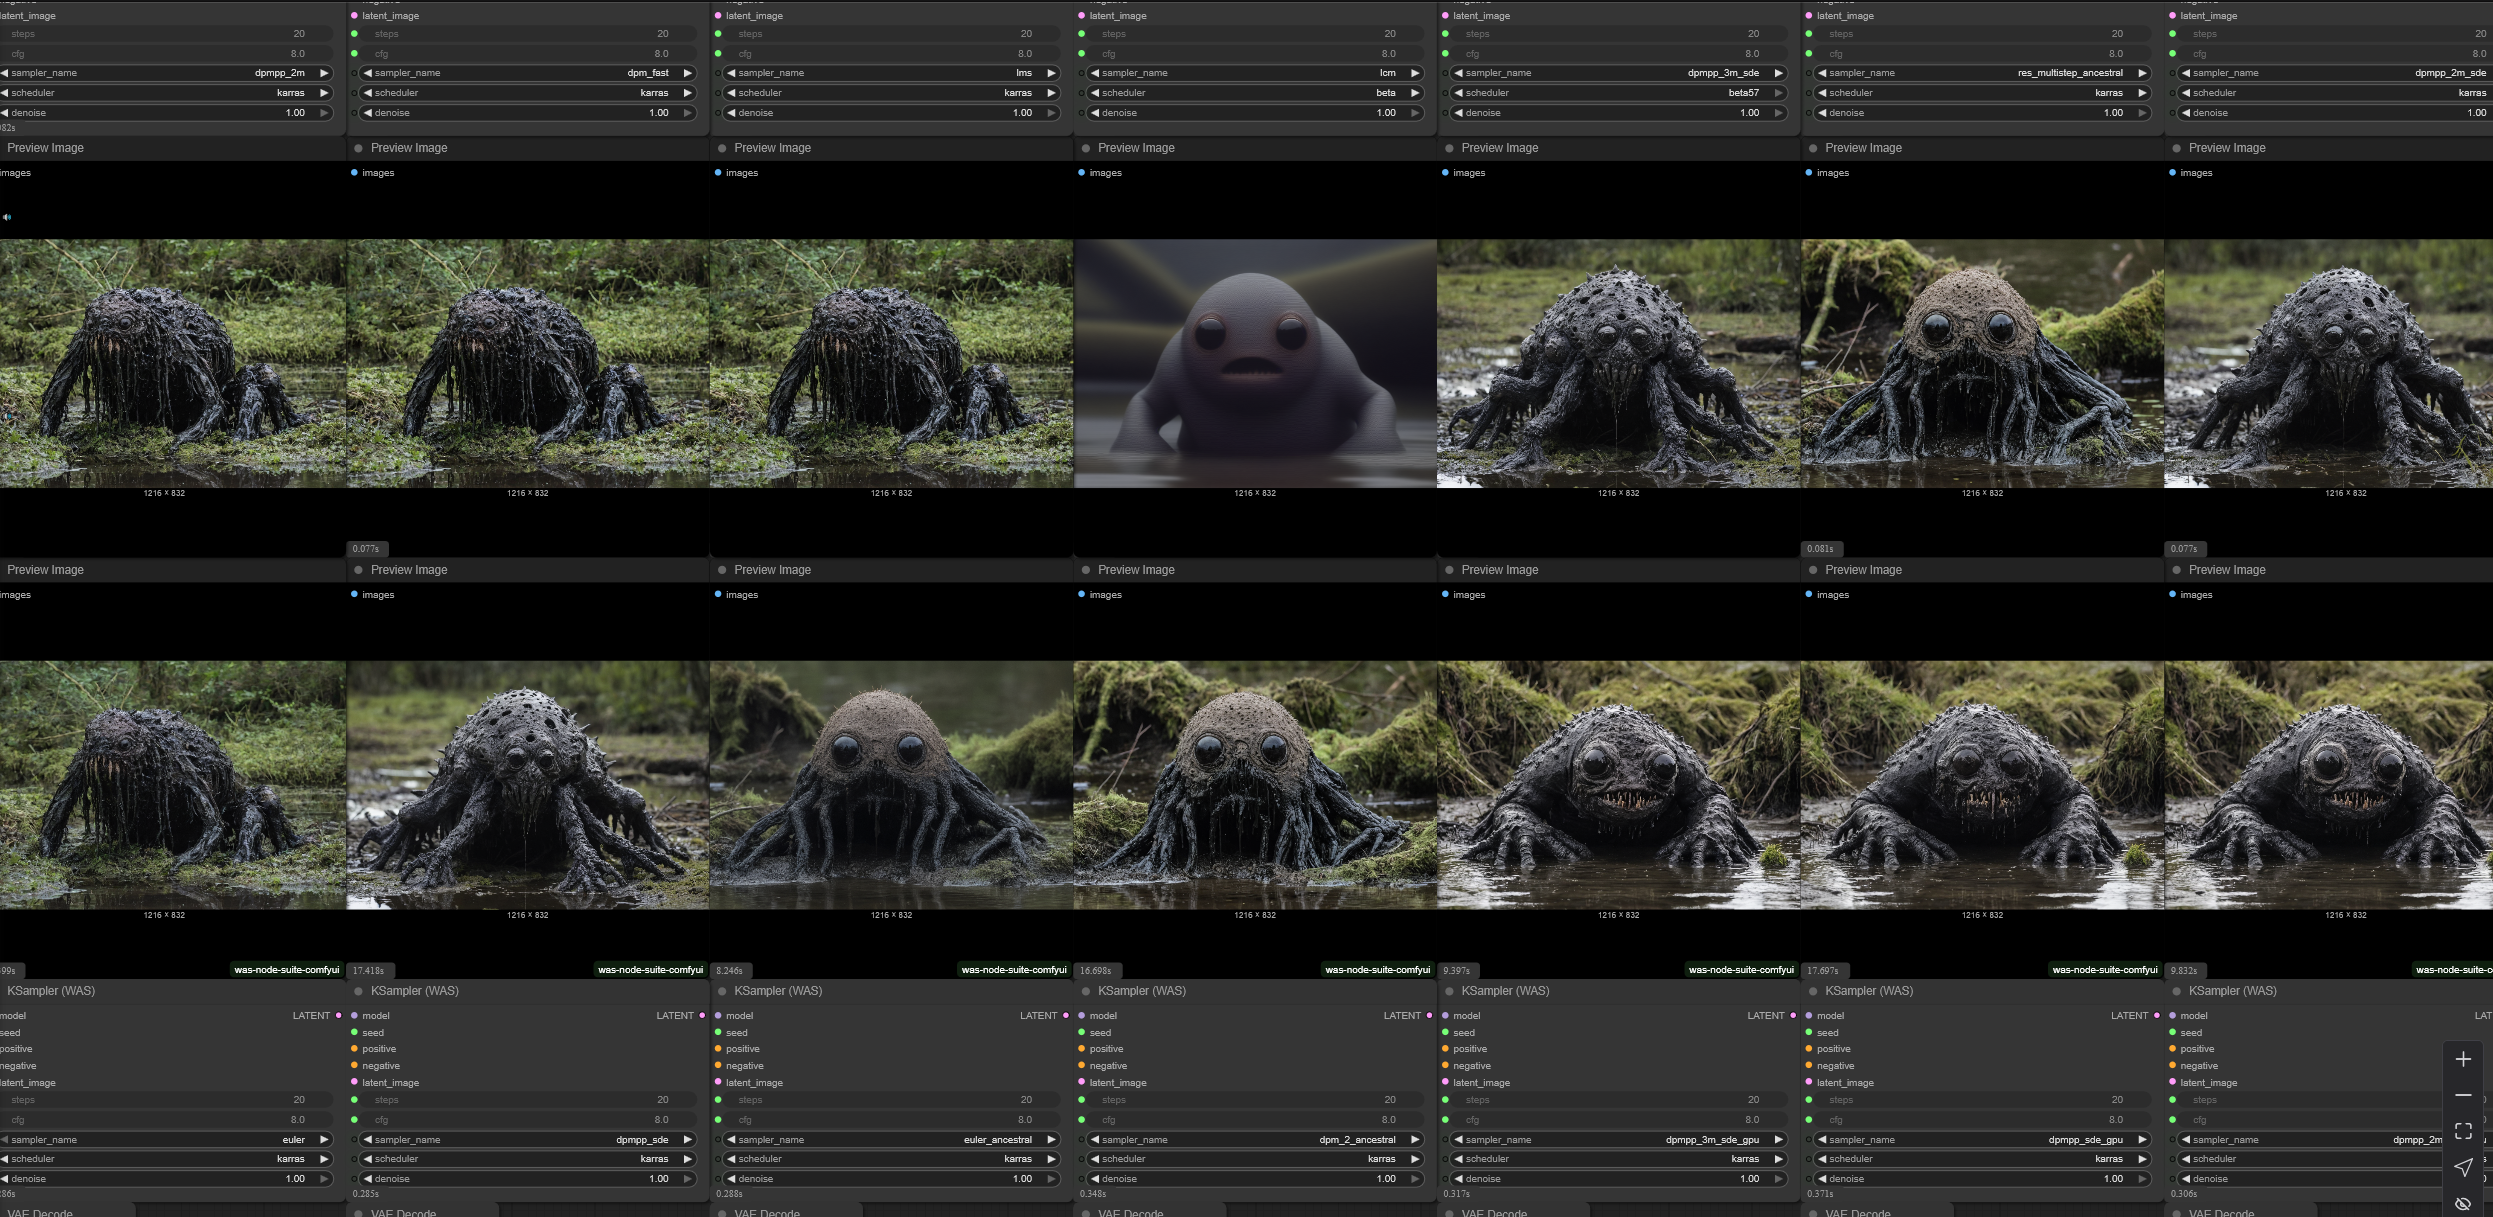This screenshot has height=1217, width=2493.
Task: Toggle link visibility eye icon
Action: click(2463, 1203)
